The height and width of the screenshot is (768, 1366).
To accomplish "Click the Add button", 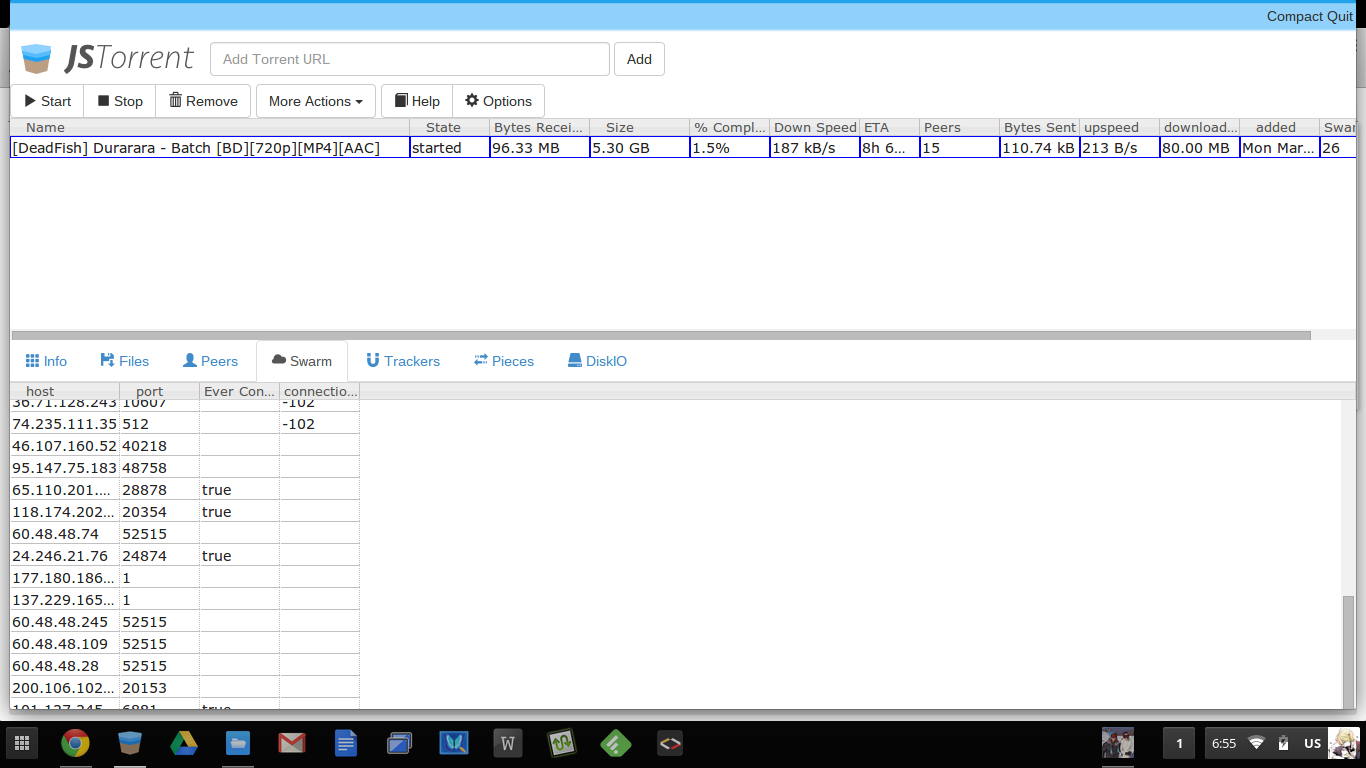I will pyautogui.click(x=639, y=59).
